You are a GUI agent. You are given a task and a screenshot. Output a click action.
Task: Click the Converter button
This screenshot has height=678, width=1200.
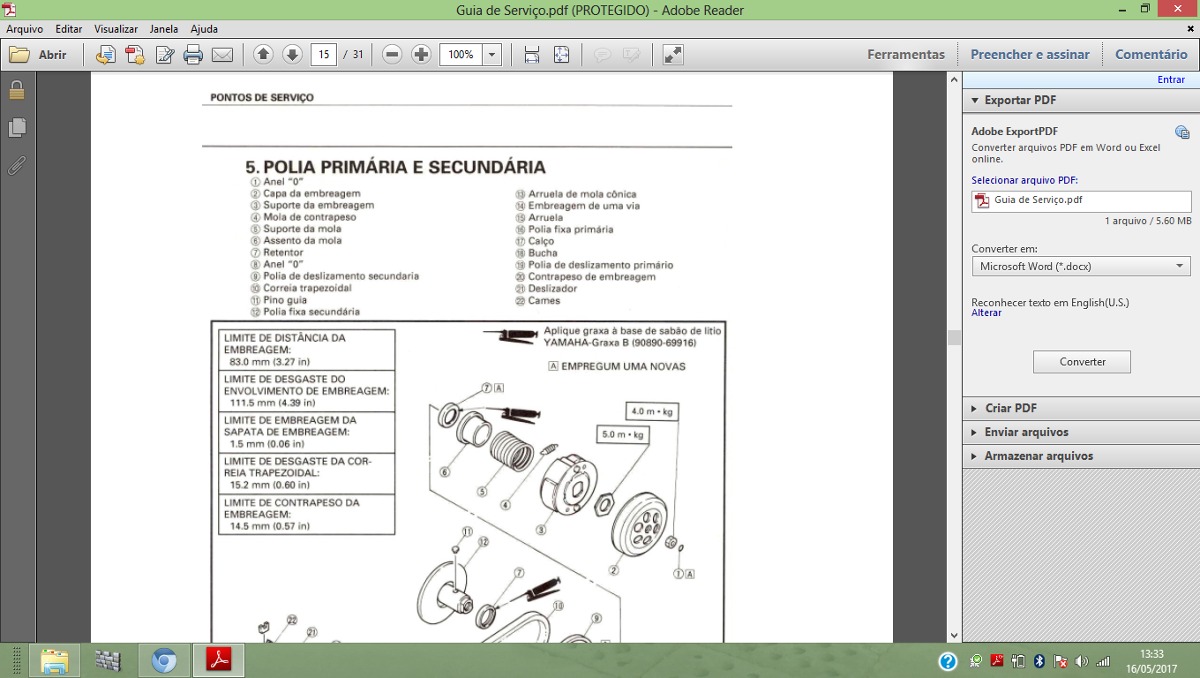pyautogui.click(x=1082, y=362)
